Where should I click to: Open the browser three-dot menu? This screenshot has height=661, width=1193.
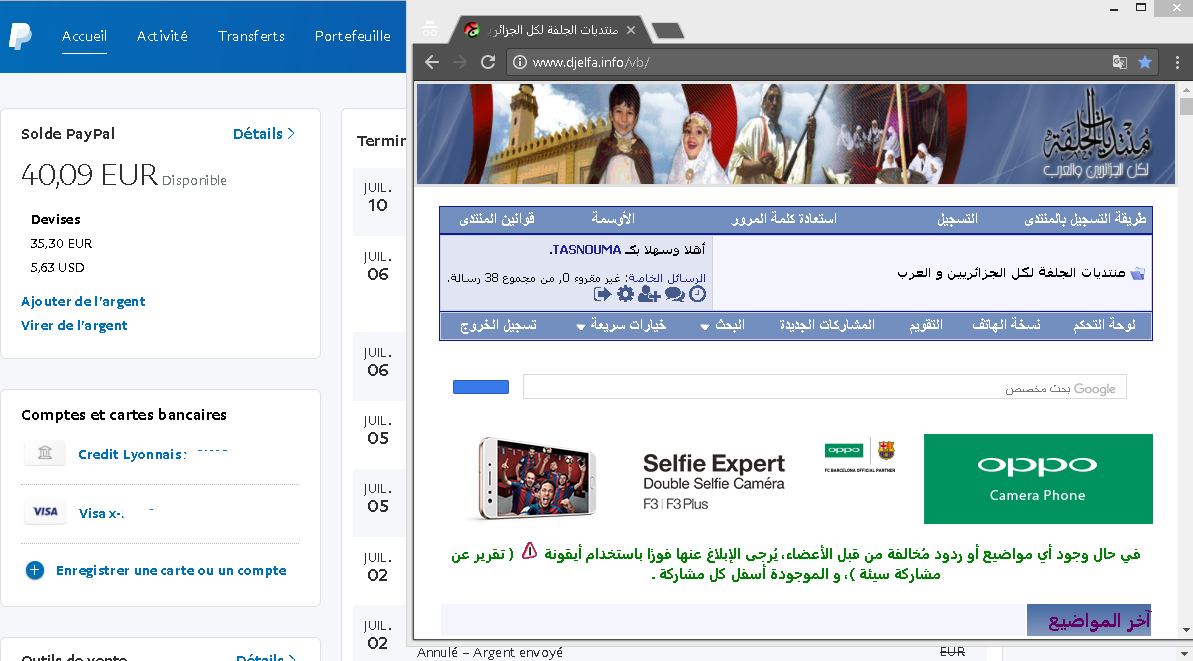click(1177, 62)
